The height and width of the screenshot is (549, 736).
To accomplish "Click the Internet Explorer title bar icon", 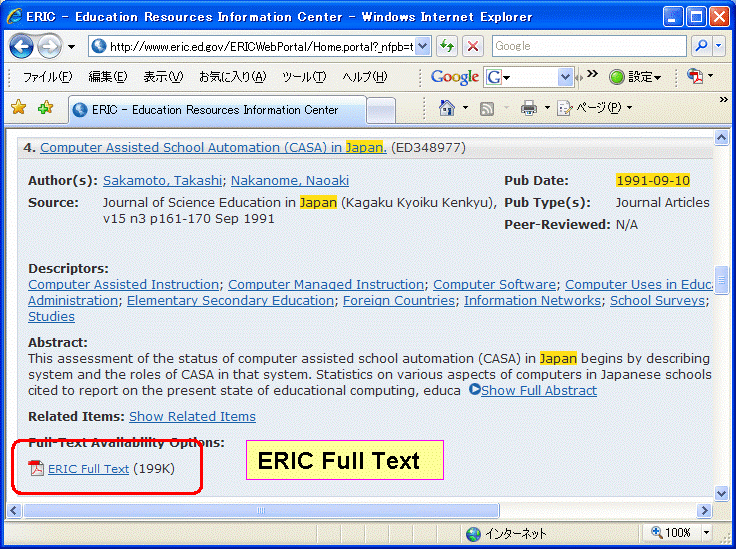I will [x=15, y=17].
